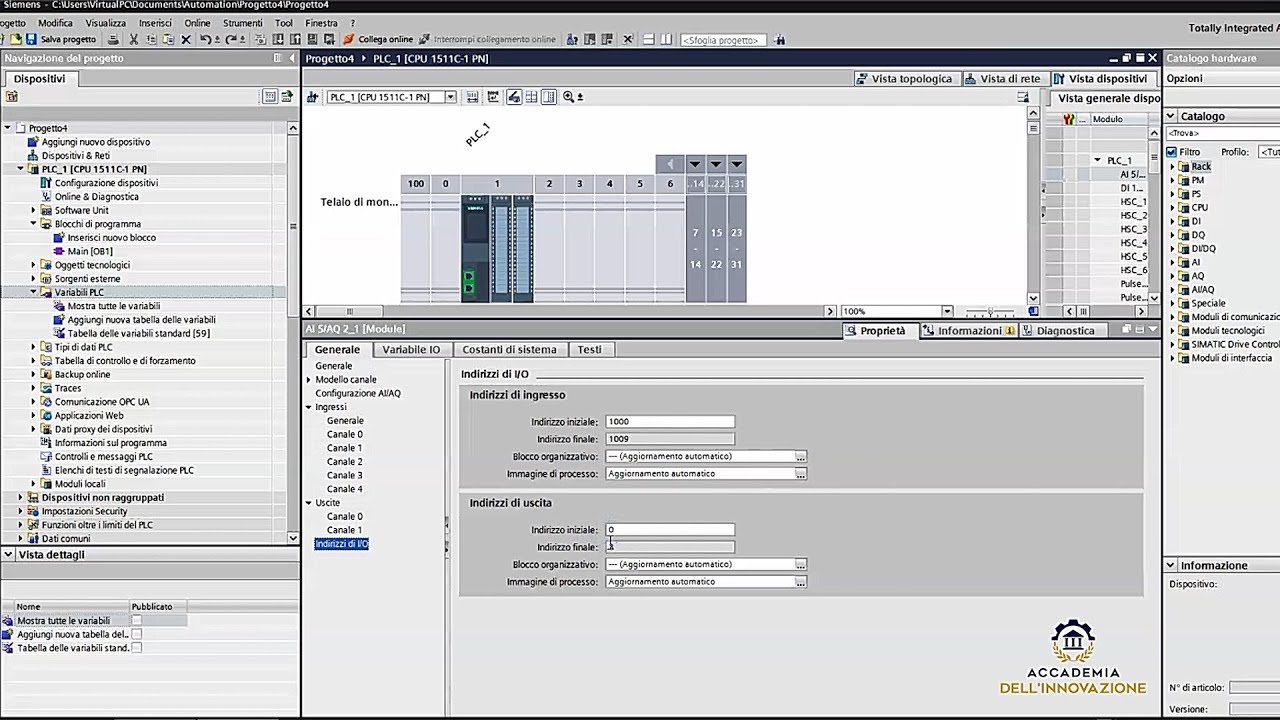Click the zoom magnifier icon in device view
The height and width of the screenshot is (720, 1280).
pos(569,97)
